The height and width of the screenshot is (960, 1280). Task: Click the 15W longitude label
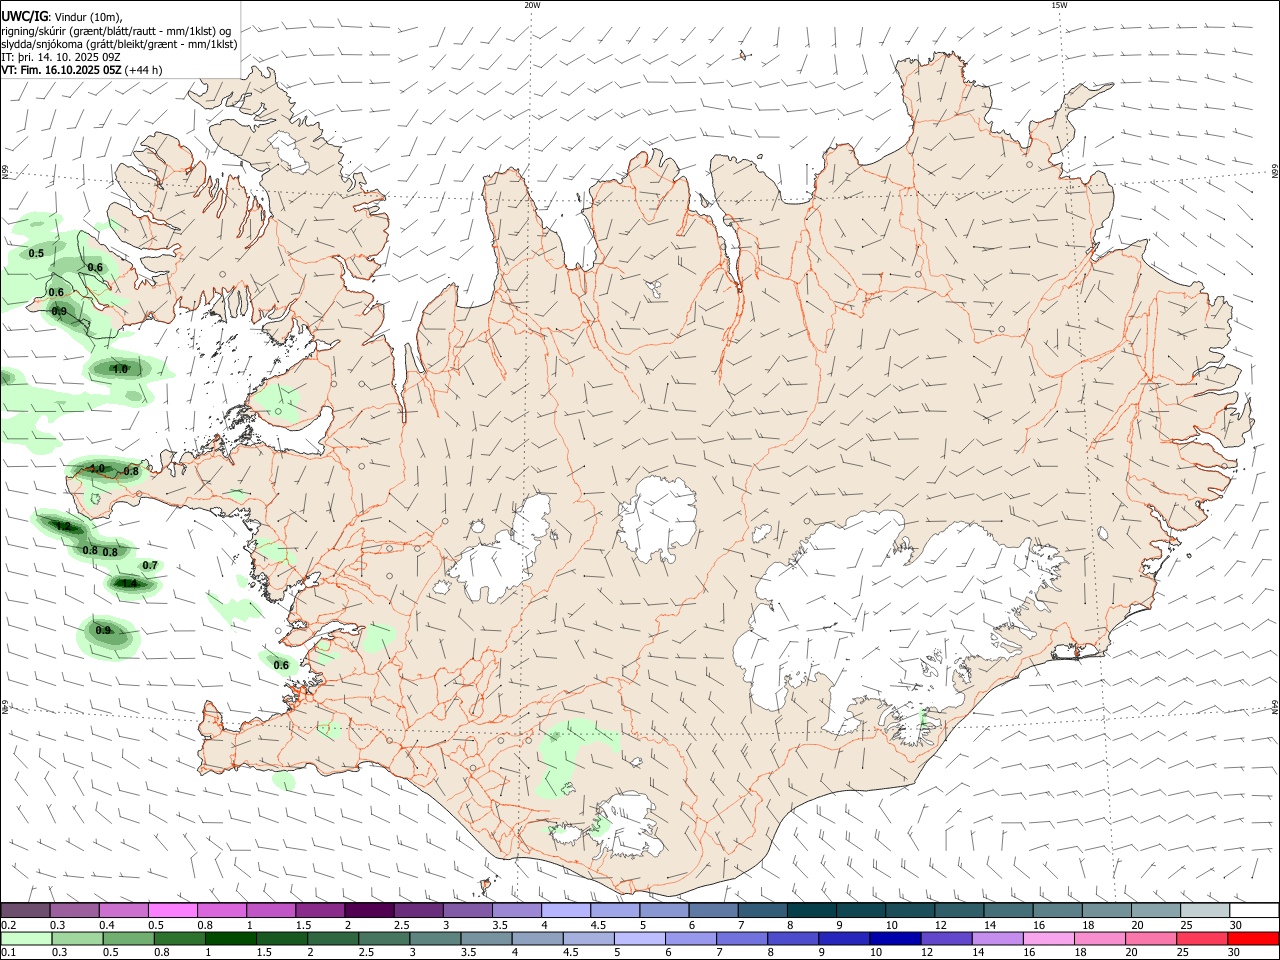1059,5
